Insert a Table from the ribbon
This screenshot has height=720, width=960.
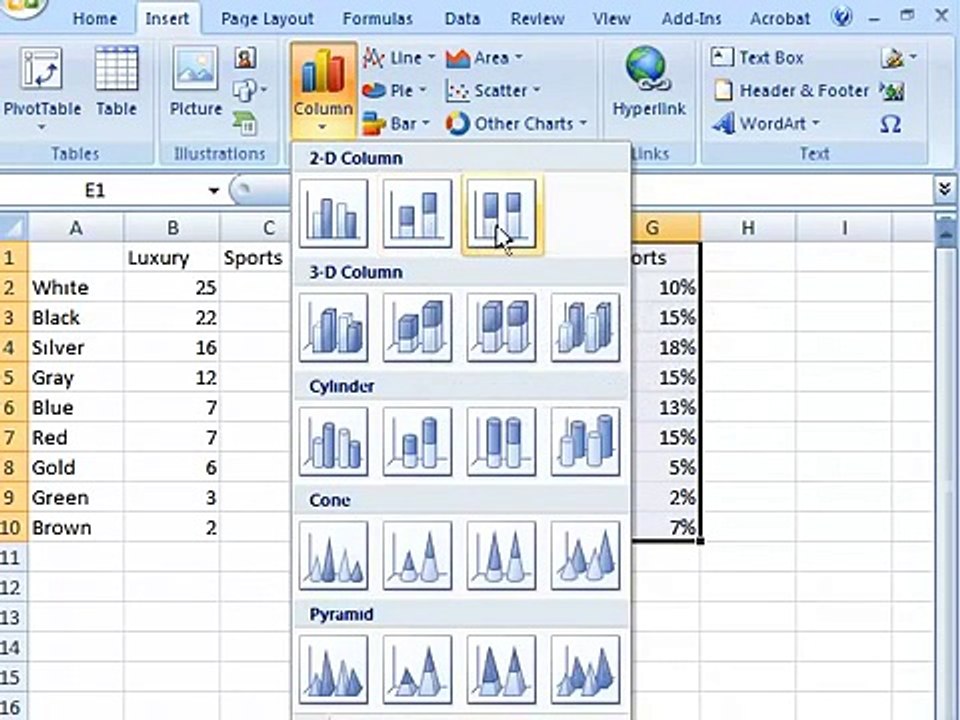coord(116,81)
